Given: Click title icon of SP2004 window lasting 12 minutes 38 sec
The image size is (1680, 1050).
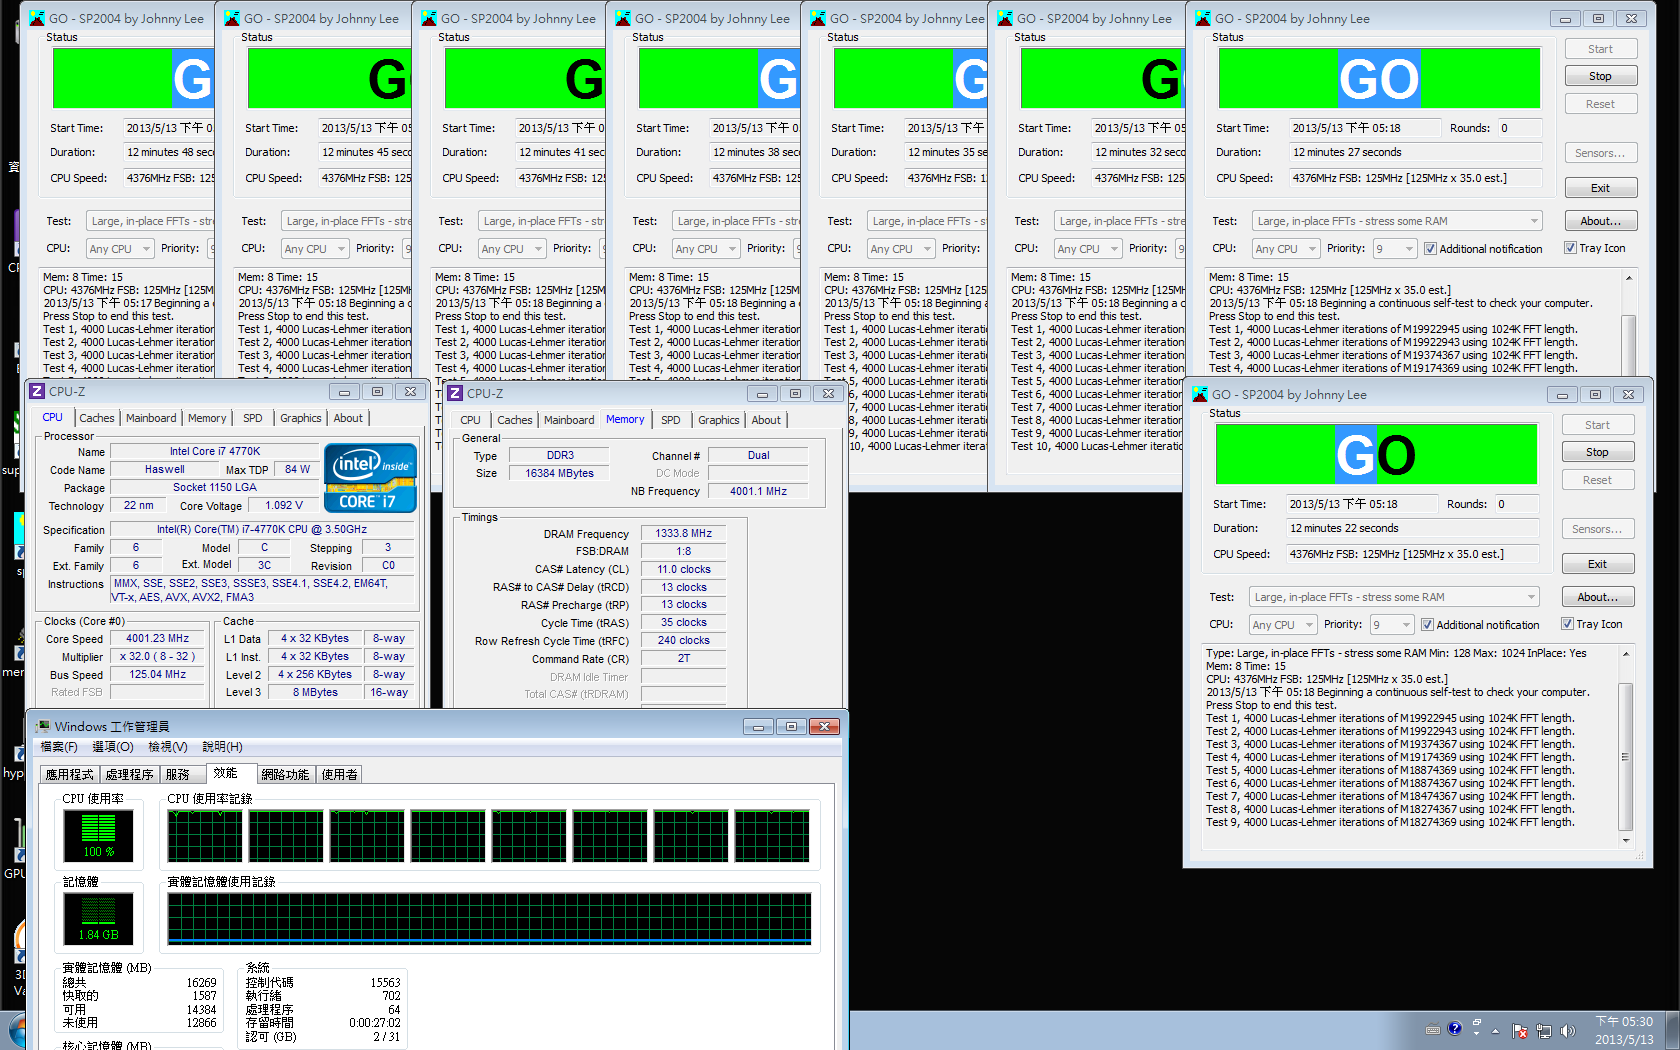Looking at the screenshot, I should pyautogui.click(x=623, y=18).
